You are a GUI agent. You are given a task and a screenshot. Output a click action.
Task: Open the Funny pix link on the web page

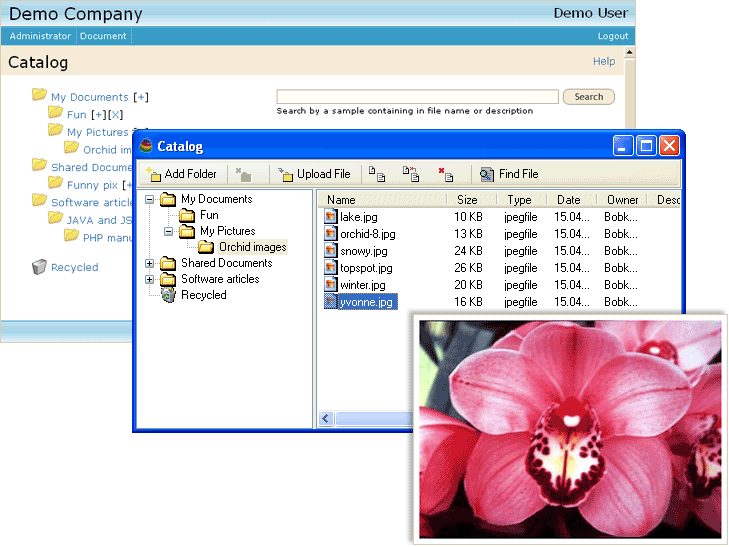[92, 185]
